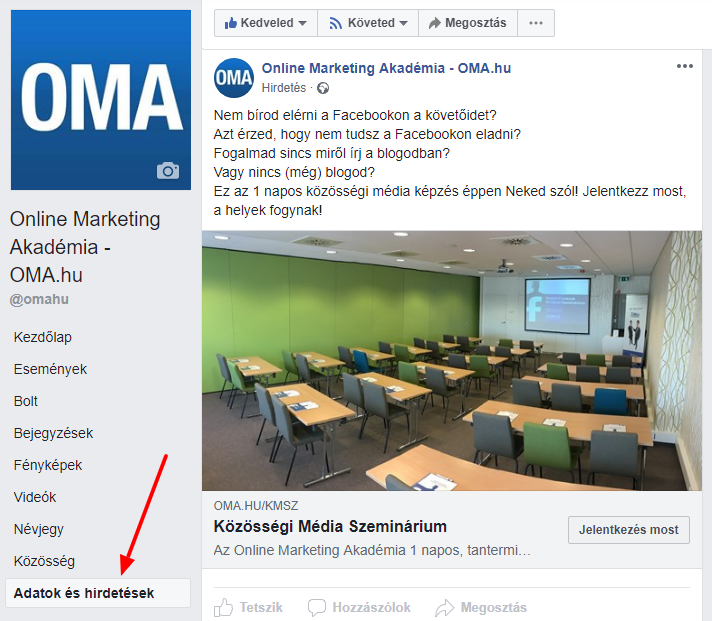
Task: Open Események in the sidebar
Action: [50, 369]
